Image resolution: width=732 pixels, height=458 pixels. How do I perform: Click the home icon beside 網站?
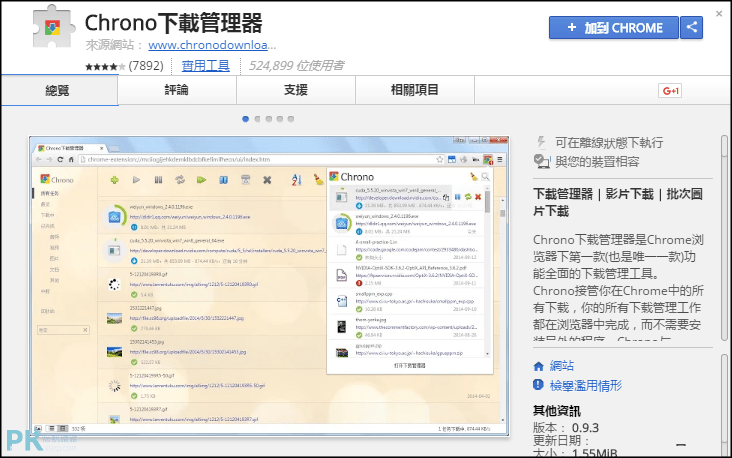coord(538,366)
